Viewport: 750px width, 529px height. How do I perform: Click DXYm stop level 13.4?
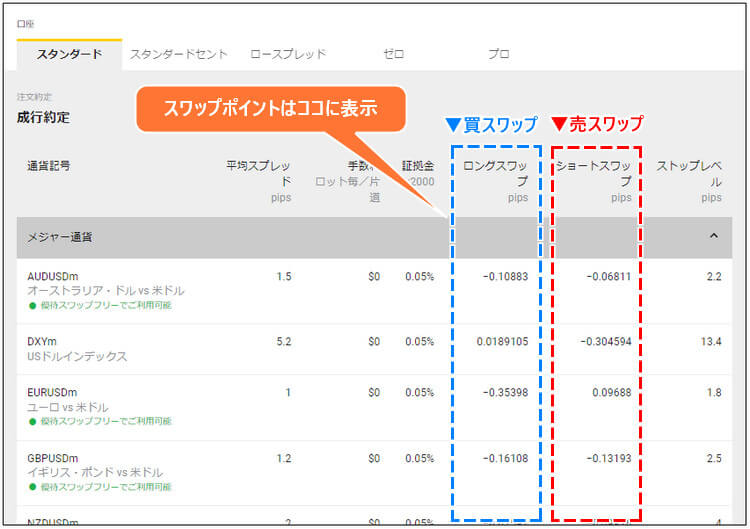(711, 342)
